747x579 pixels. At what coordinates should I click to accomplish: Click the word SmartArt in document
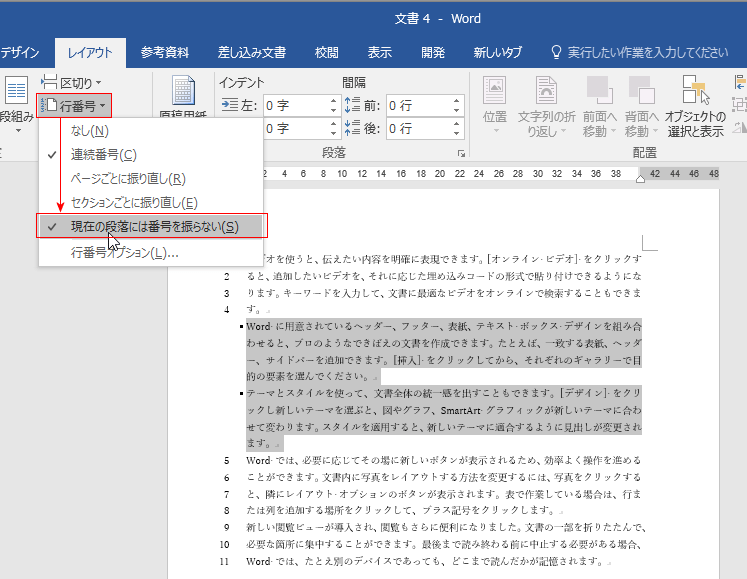tap(460, 410)
